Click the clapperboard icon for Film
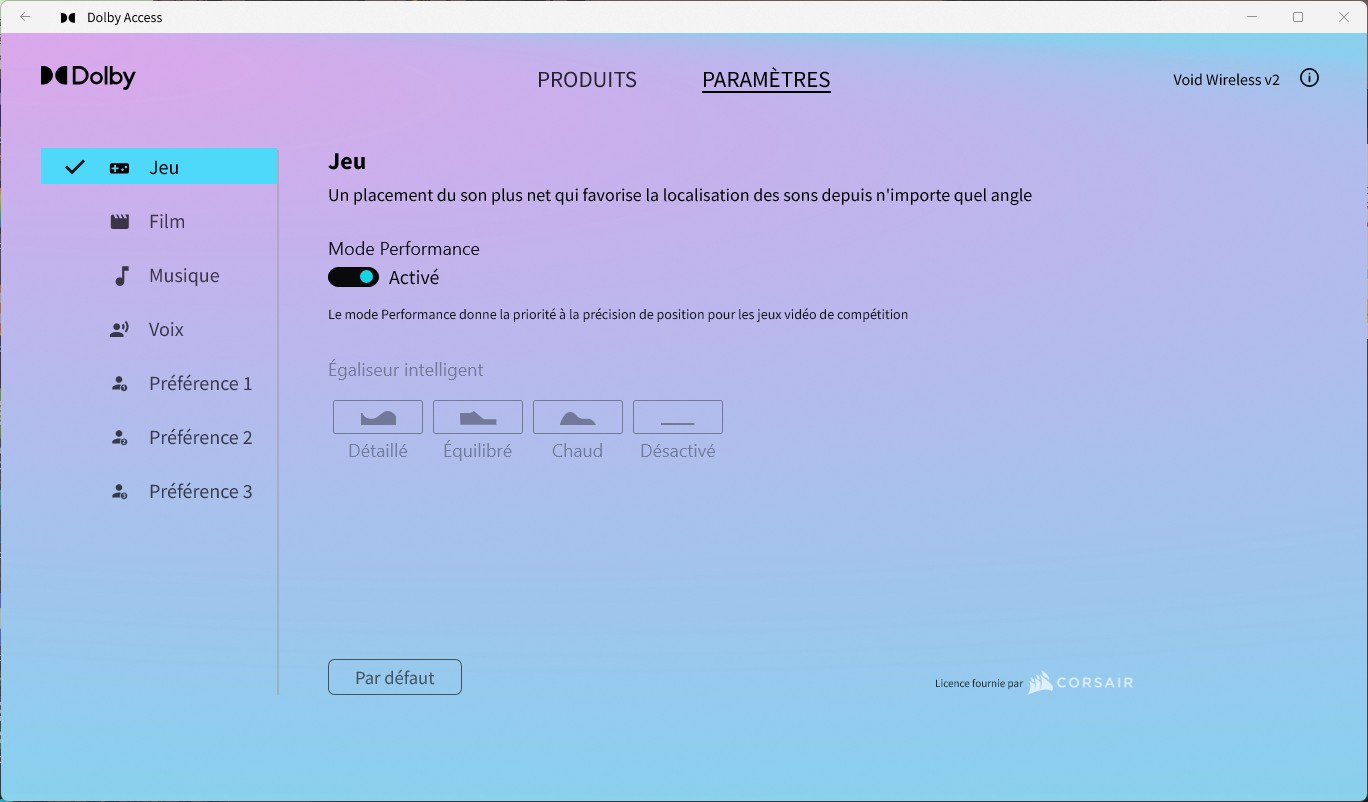 tap(119, 222)
